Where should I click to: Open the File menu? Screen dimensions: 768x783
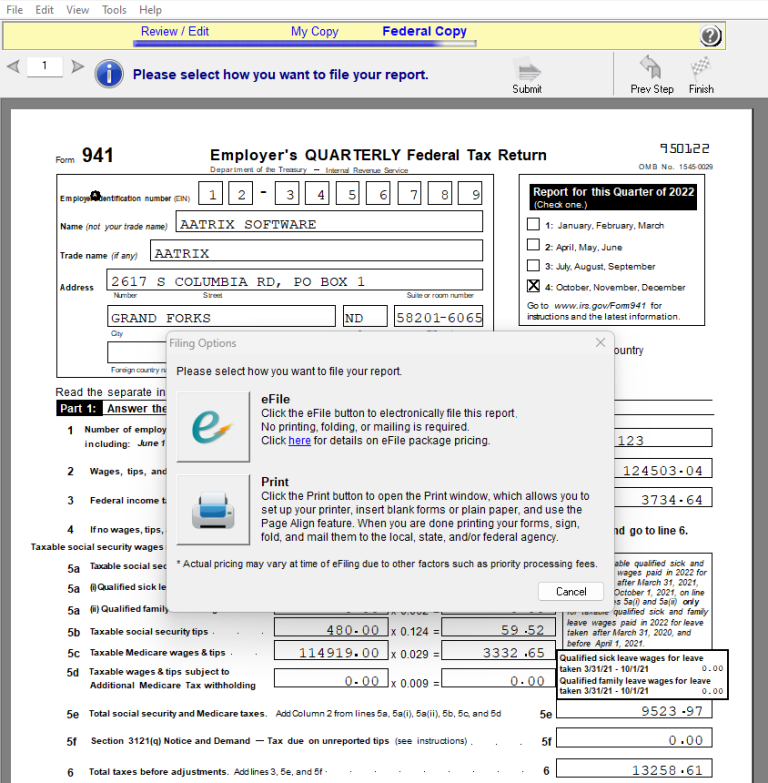(15, 9)
